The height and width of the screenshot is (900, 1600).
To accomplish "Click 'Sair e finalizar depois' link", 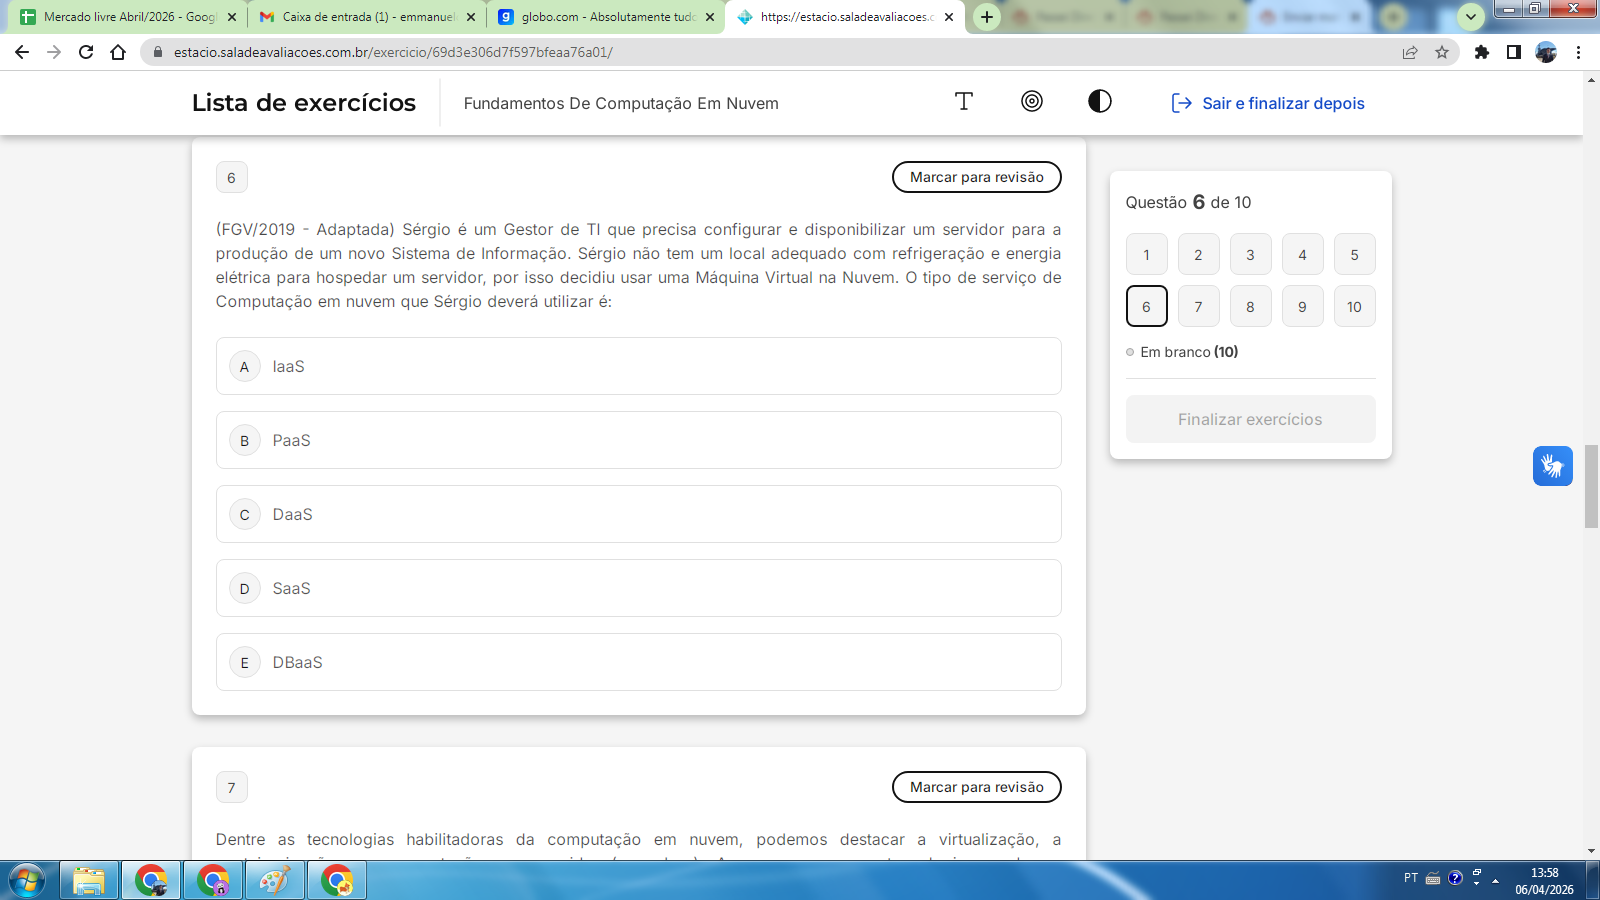I will [x=1268, y=103].
